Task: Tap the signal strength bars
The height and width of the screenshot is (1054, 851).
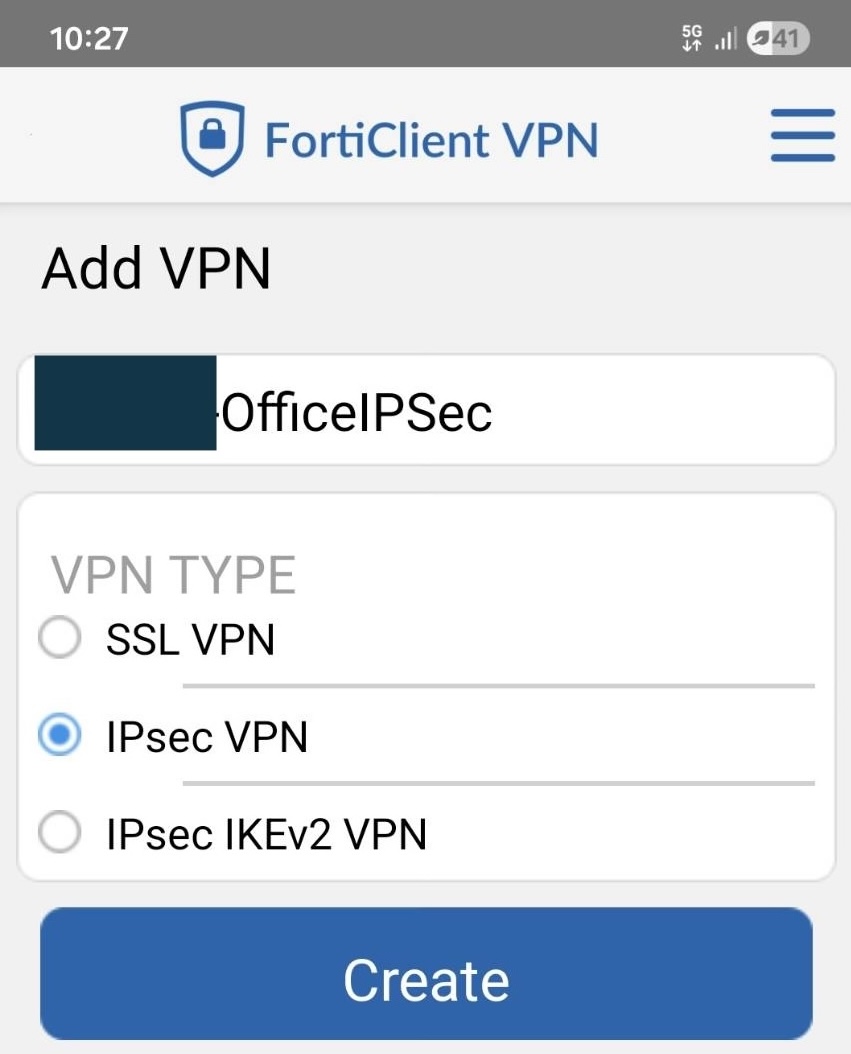Action: (725, 40)
